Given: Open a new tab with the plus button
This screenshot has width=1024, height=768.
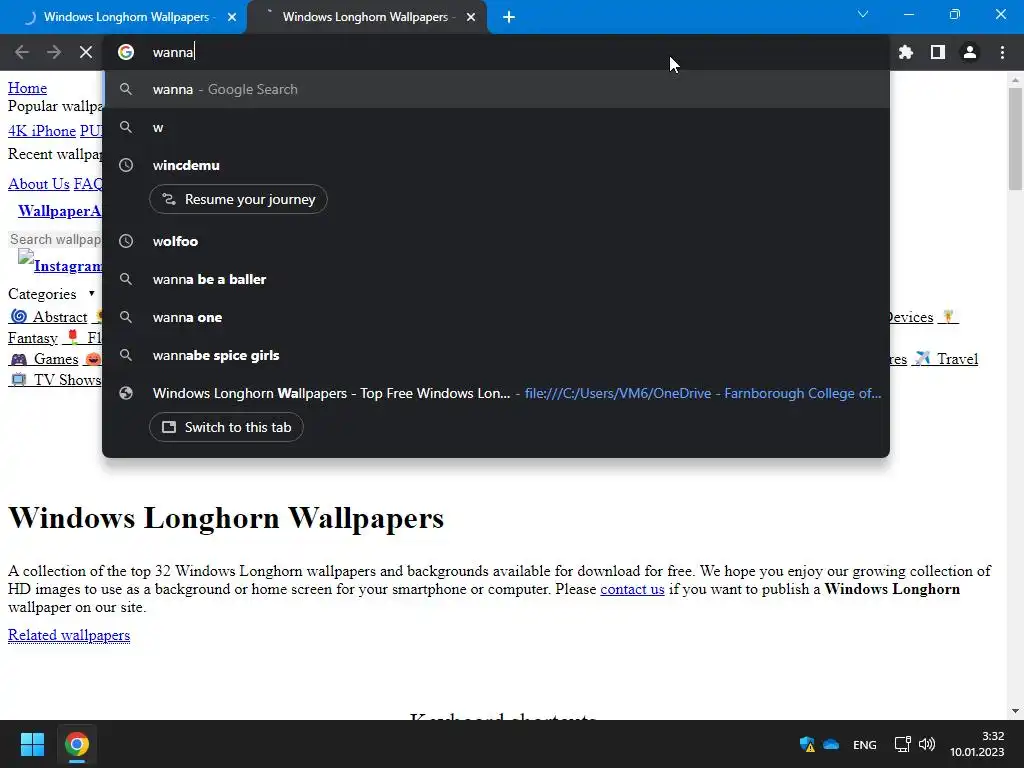Looking at the screenshot, I should point(509,17).
